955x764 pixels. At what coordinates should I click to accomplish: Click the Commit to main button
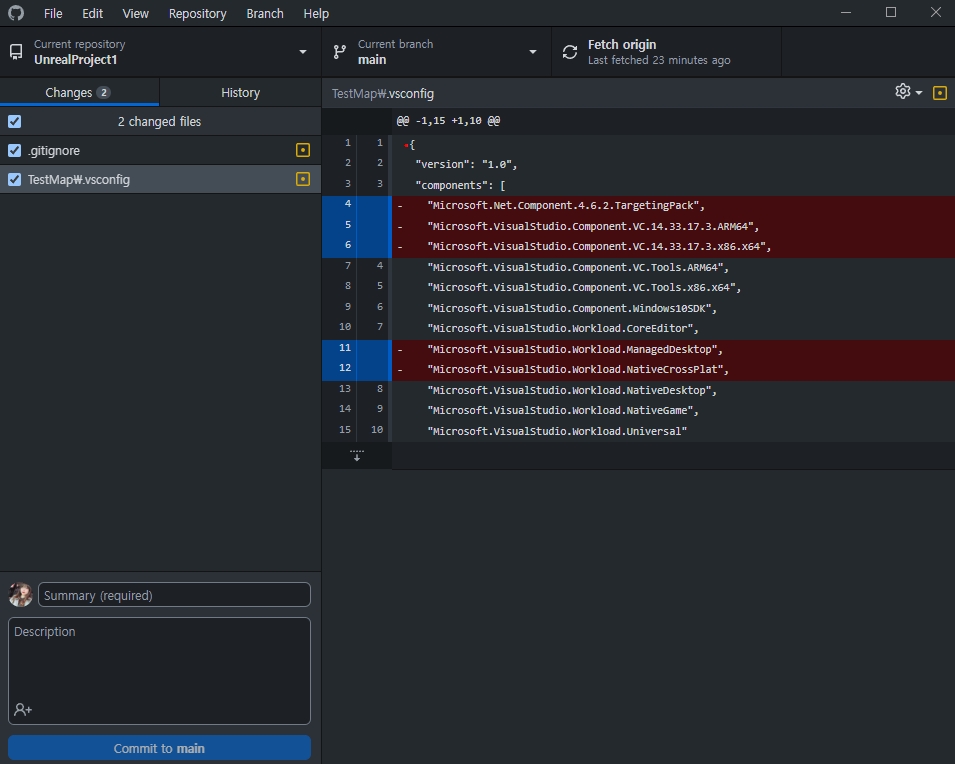click(160, 748)
